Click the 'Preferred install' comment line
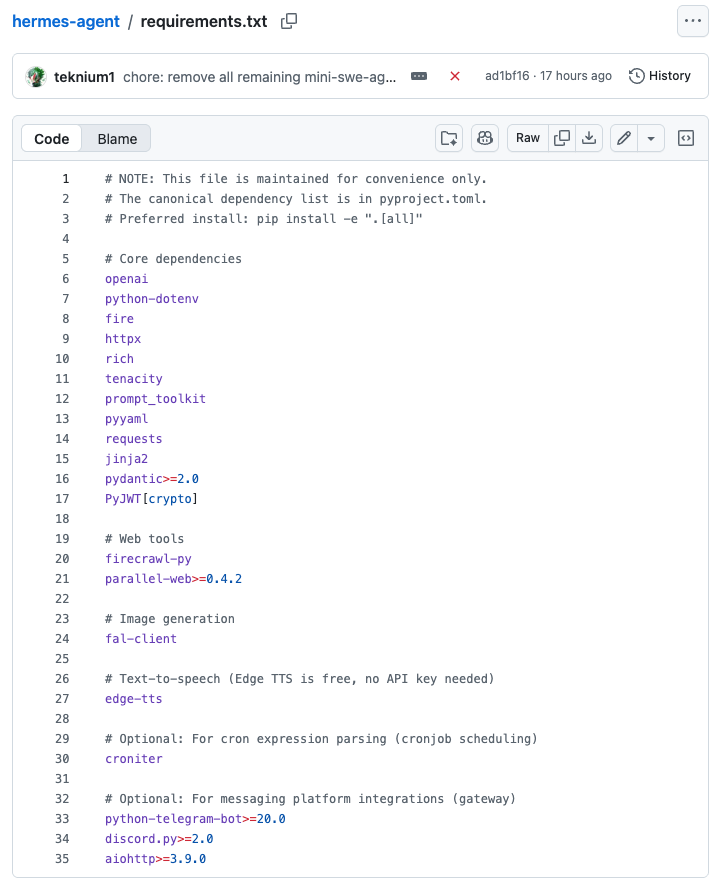The image size is (716, 891). tap(264, 219)
